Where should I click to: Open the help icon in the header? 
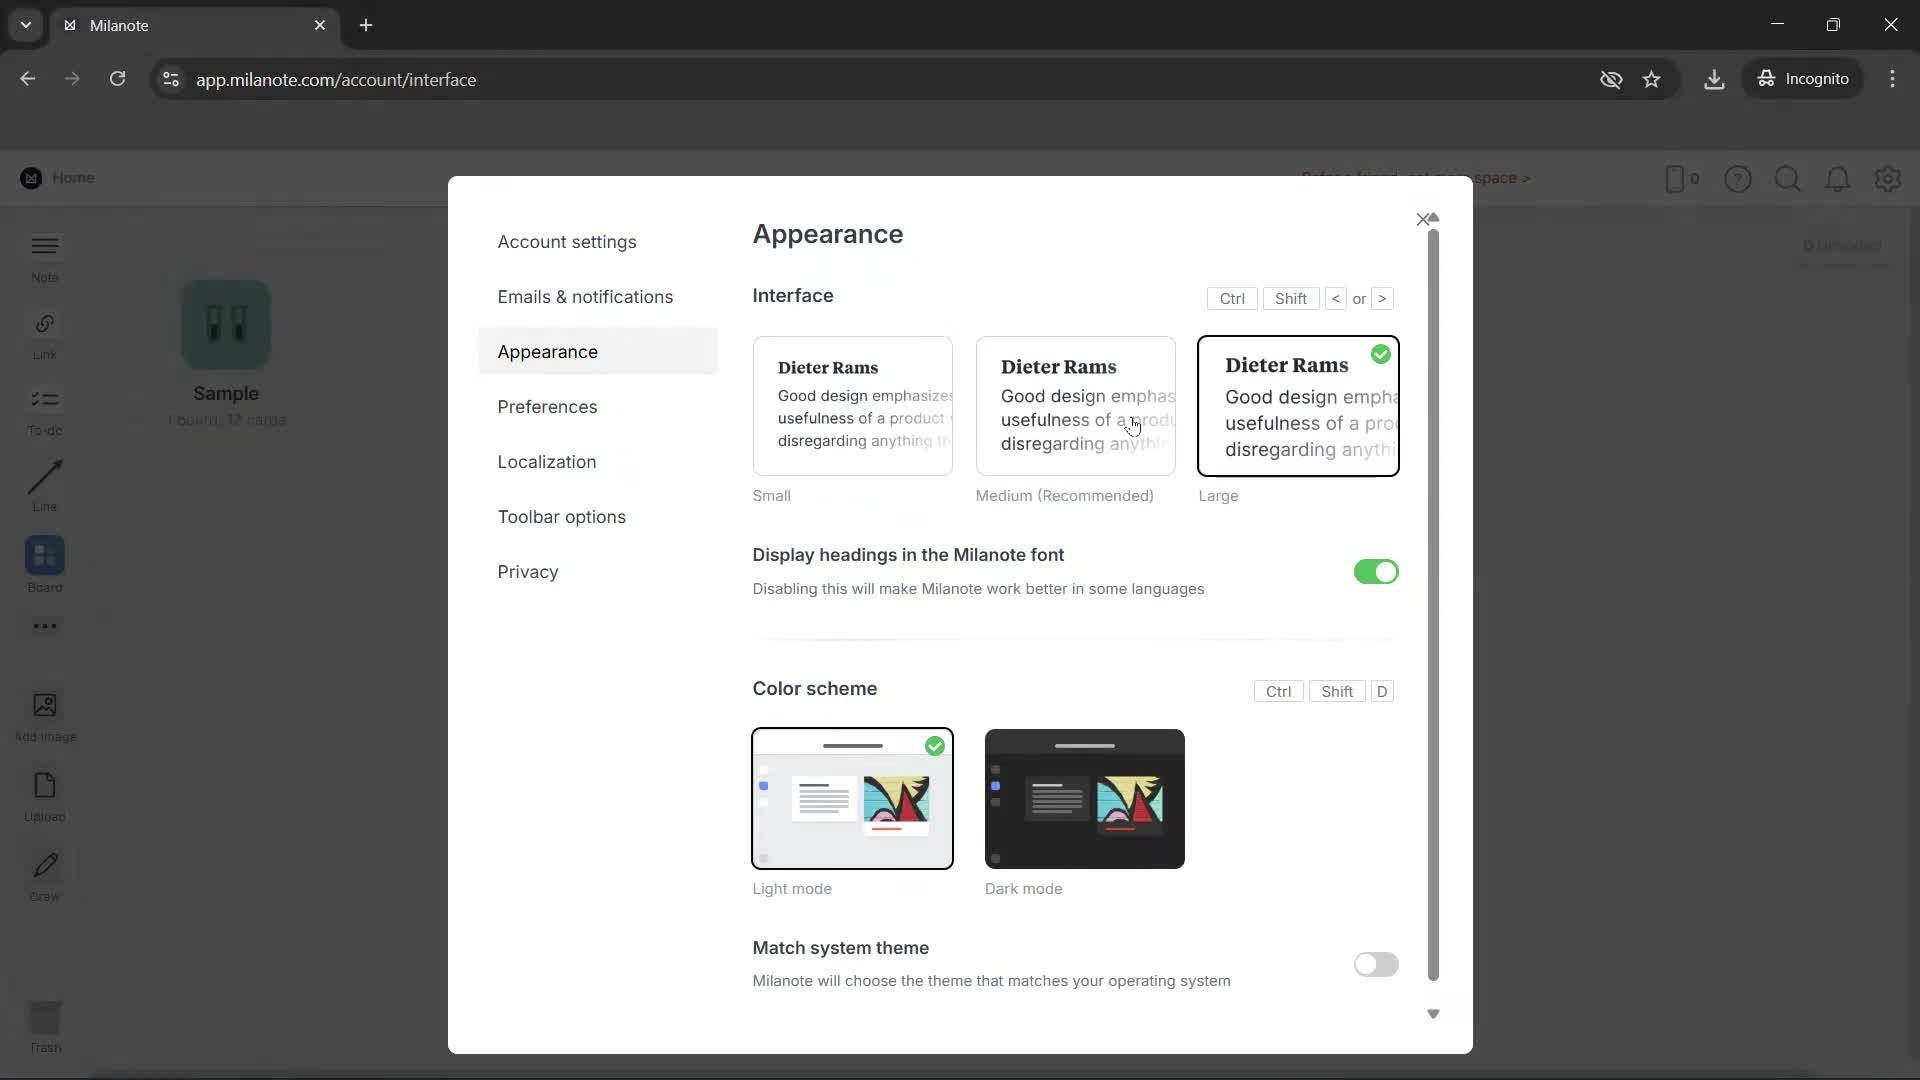pyautogui.click(x=1738, y=179)
